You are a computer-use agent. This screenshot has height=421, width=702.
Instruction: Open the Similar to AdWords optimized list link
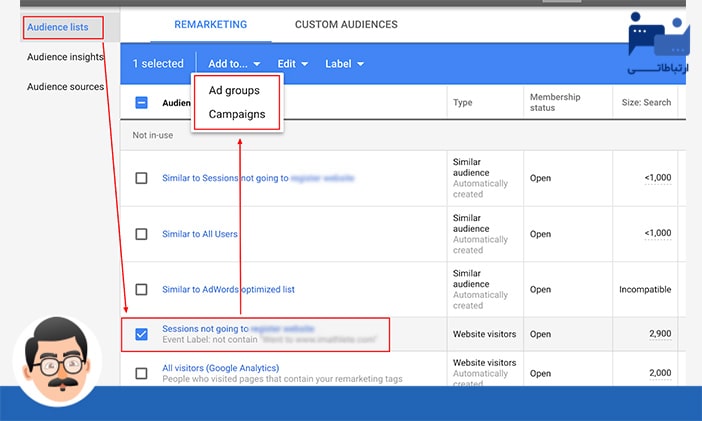tap(228, 290)
